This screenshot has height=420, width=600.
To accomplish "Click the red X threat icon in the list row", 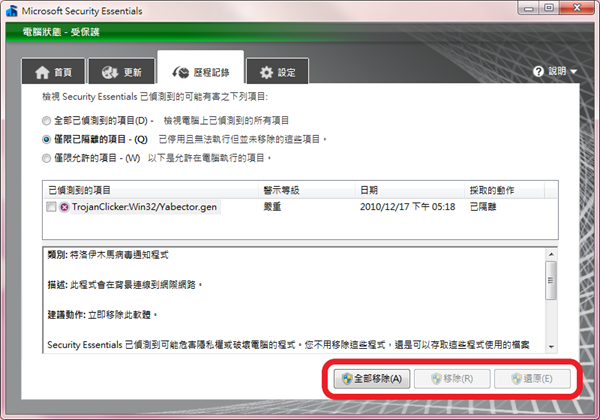I will (x=64, y=207).
